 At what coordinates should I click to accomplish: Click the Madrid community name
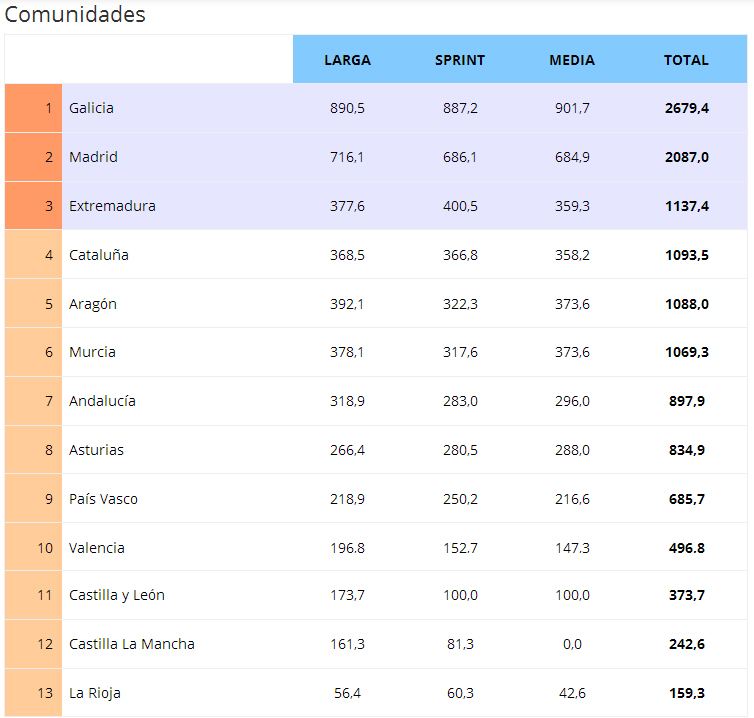point(93,157)
